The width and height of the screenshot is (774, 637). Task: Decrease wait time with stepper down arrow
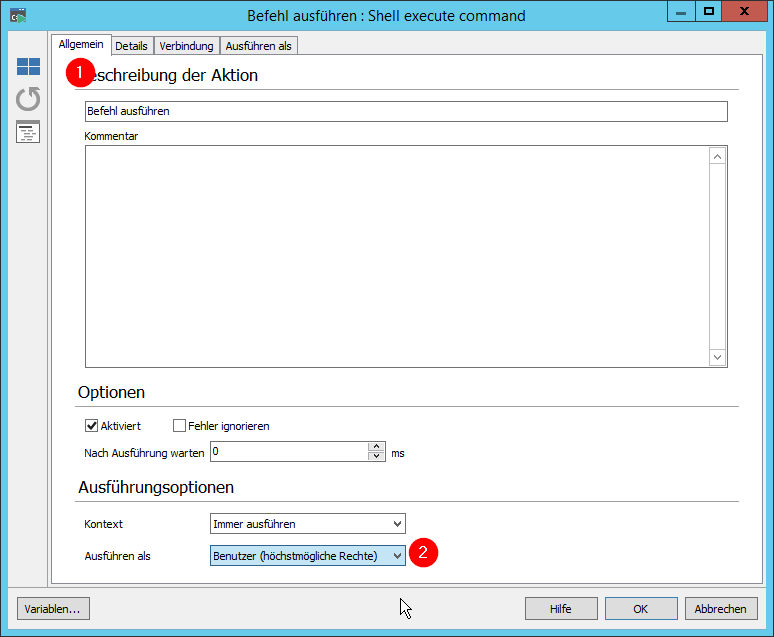tap(377, 457)
